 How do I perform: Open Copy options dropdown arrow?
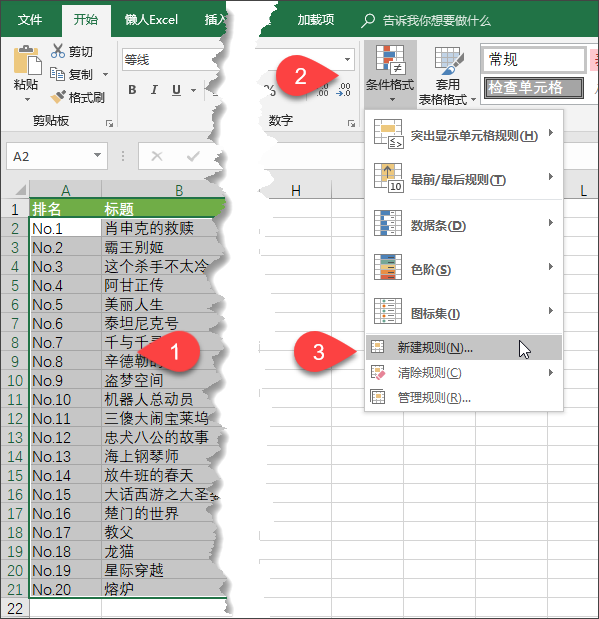coord(105,74)
